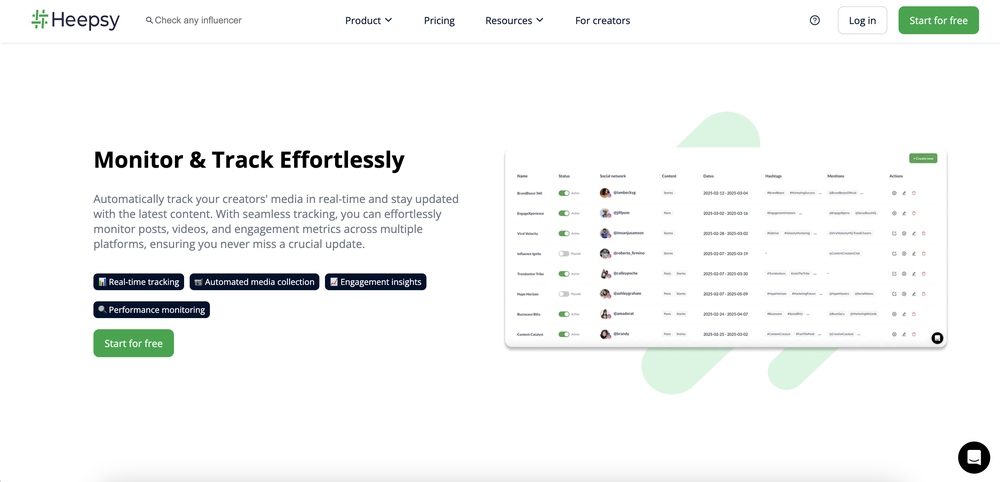Viewport: 1000px width, 482px height.
Task: Enable the paused Influence Ignite toggle
Action: coord(564,254)
